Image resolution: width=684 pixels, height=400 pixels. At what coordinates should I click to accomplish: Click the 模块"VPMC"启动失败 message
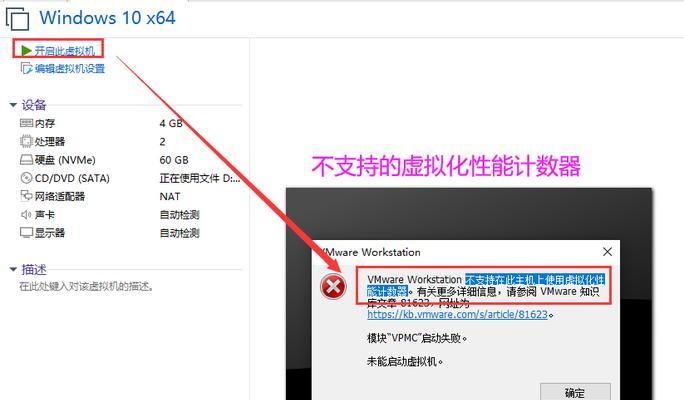417,338
